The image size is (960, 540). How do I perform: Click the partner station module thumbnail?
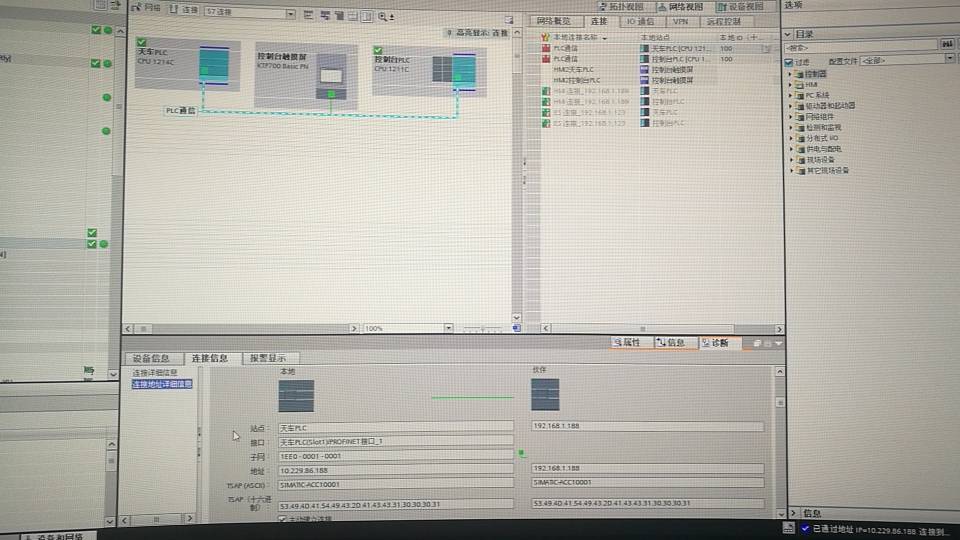pyautogui.click(x=545, y=395)
